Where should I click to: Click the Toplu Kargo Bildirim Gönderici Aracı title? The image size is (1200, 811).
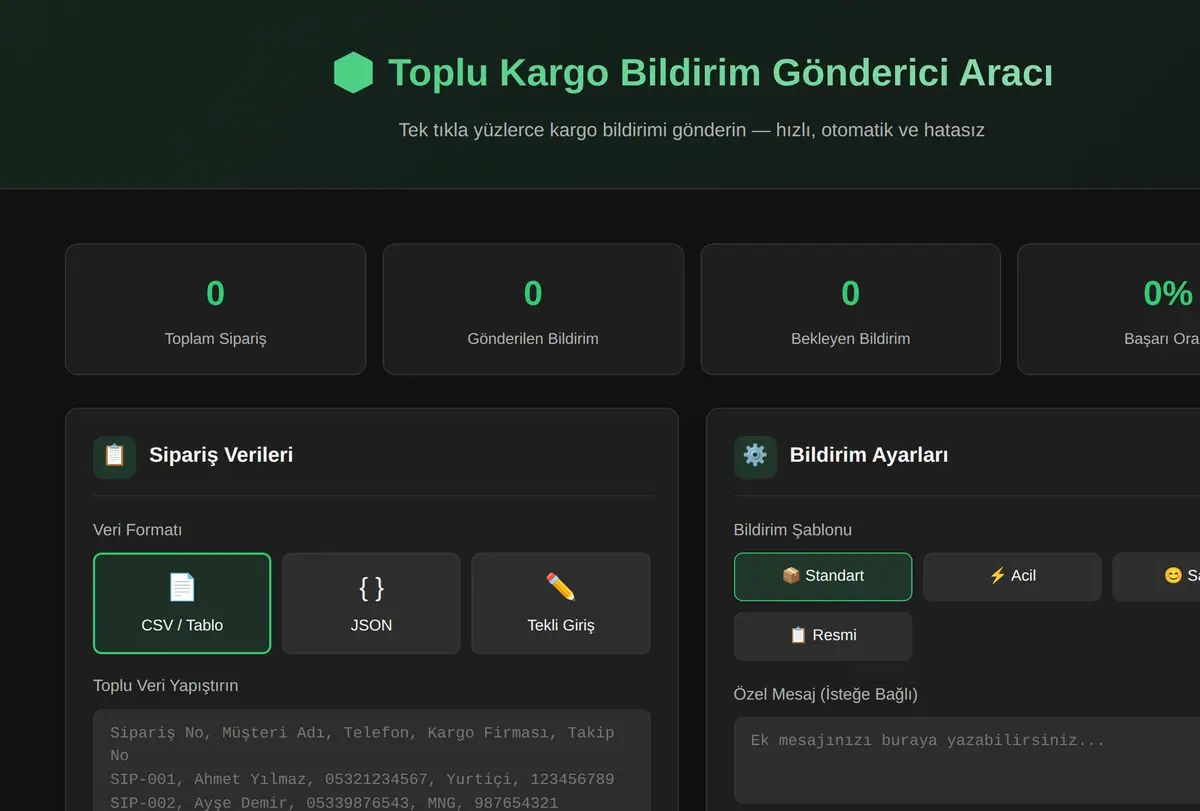pyautogui.click(x=720, y=73)
